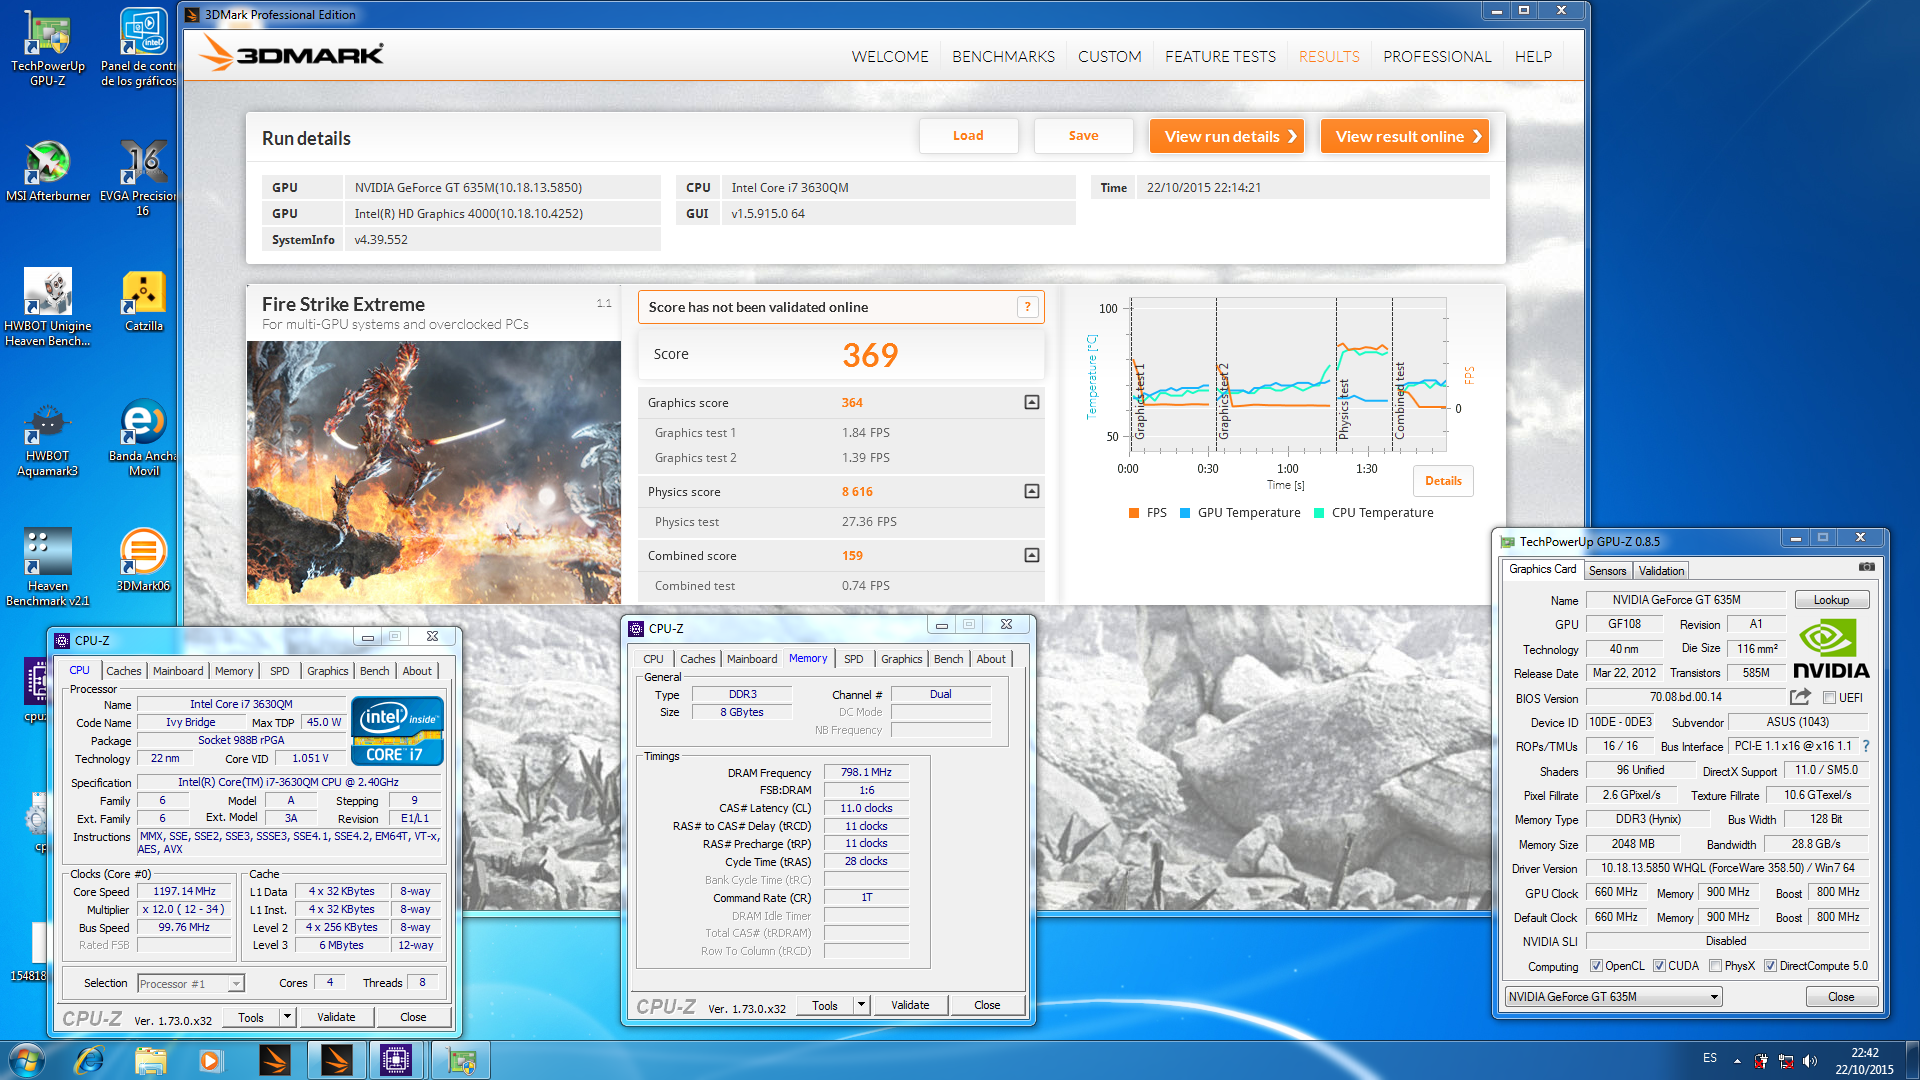Click View run details button
The width and height of the screenshot is (1920, 1080).
pos(1227,136)
